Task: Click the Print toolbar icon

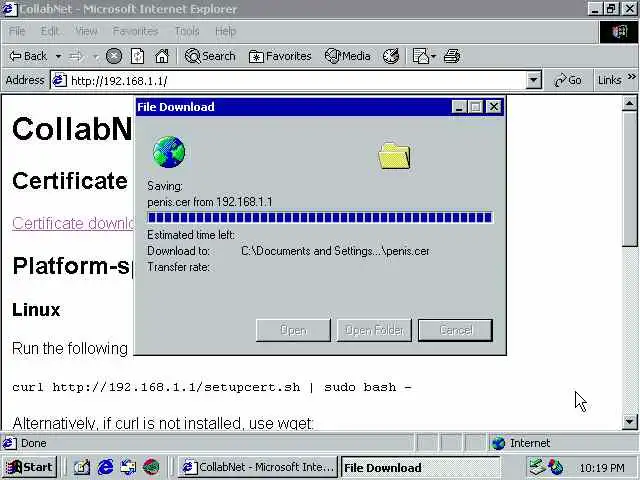Action: pos(452,56)
